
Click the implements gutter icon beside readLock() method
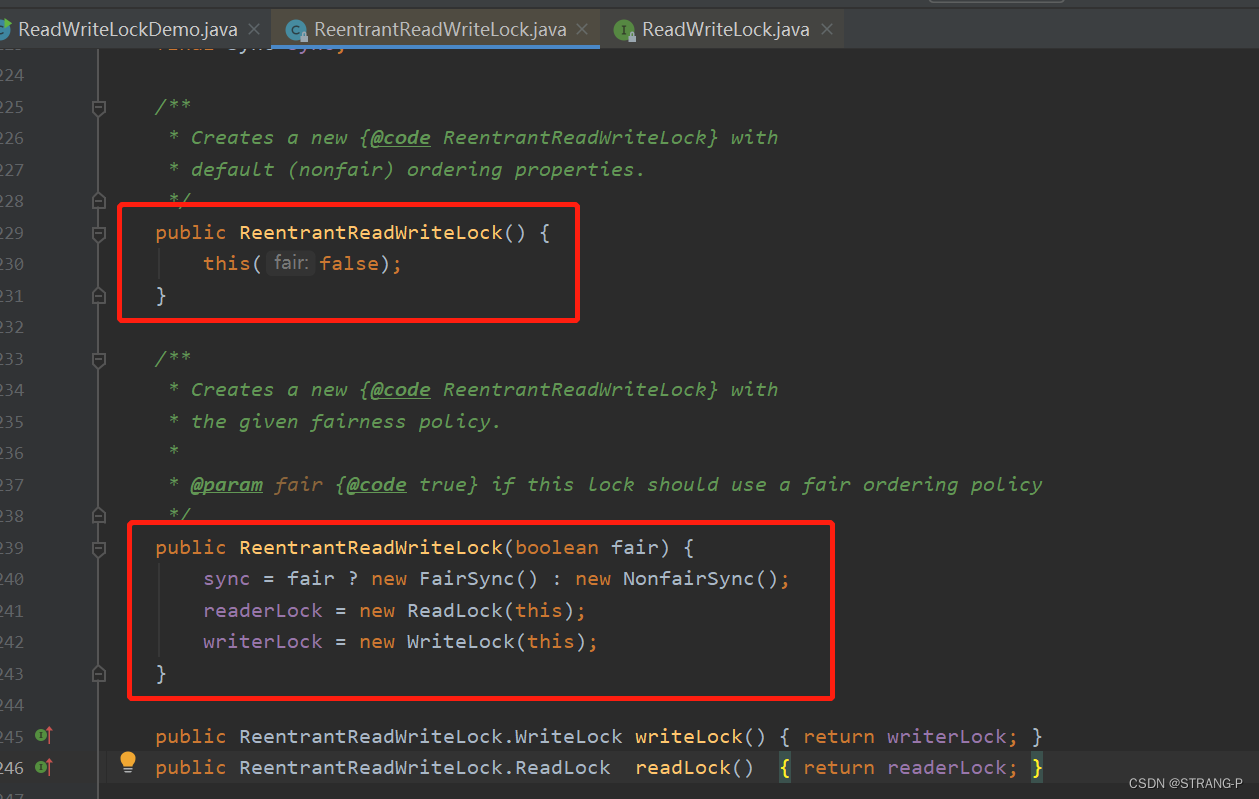click(x=43, y=767)
